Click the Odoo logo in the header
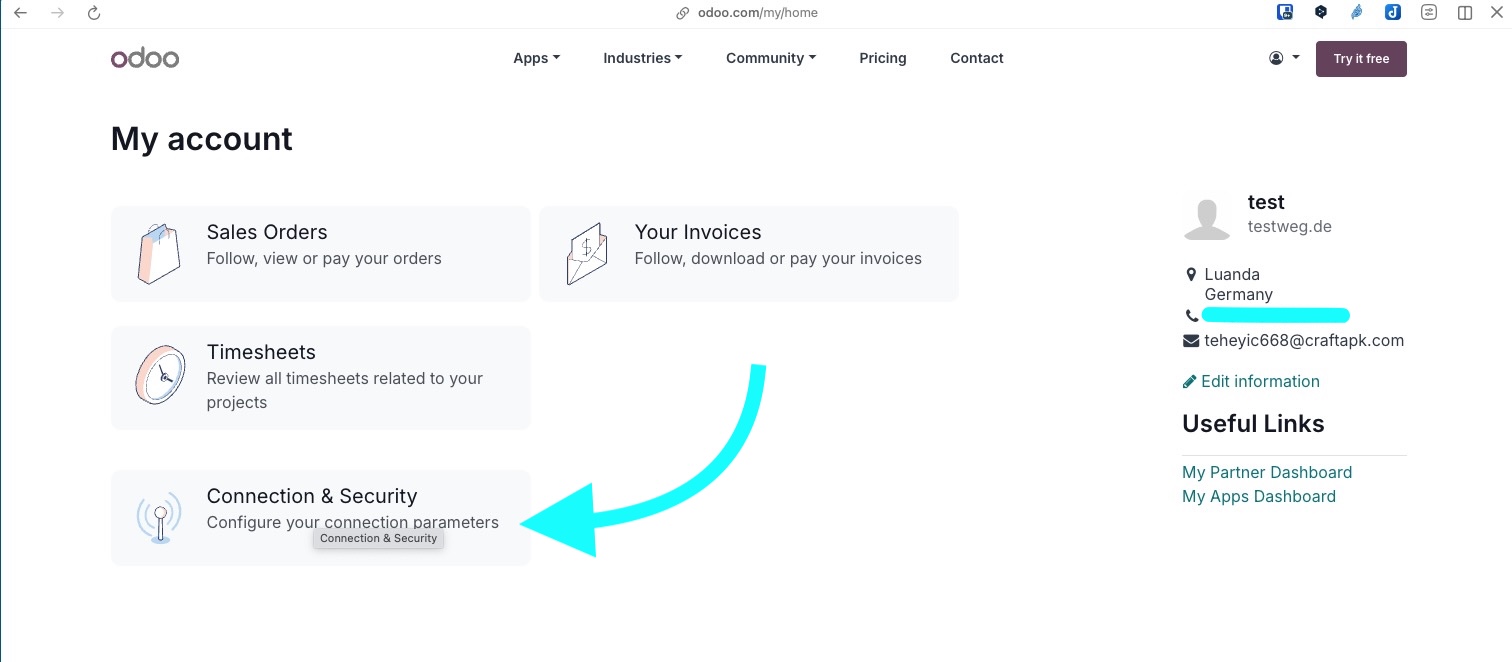Image resolution: width=1512 pixels, height=662 pixels. tap(145, 59)
